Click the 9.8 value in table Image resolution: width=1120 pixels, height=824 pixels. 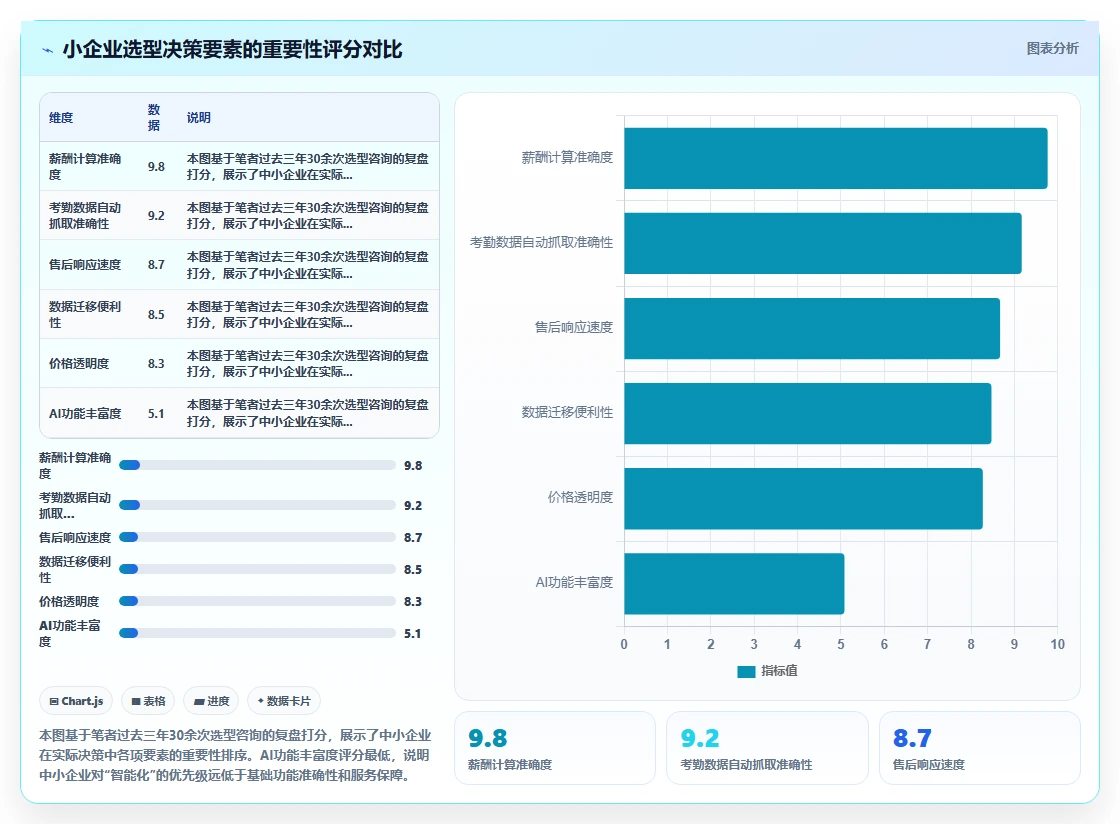click(x=156, y=167)
